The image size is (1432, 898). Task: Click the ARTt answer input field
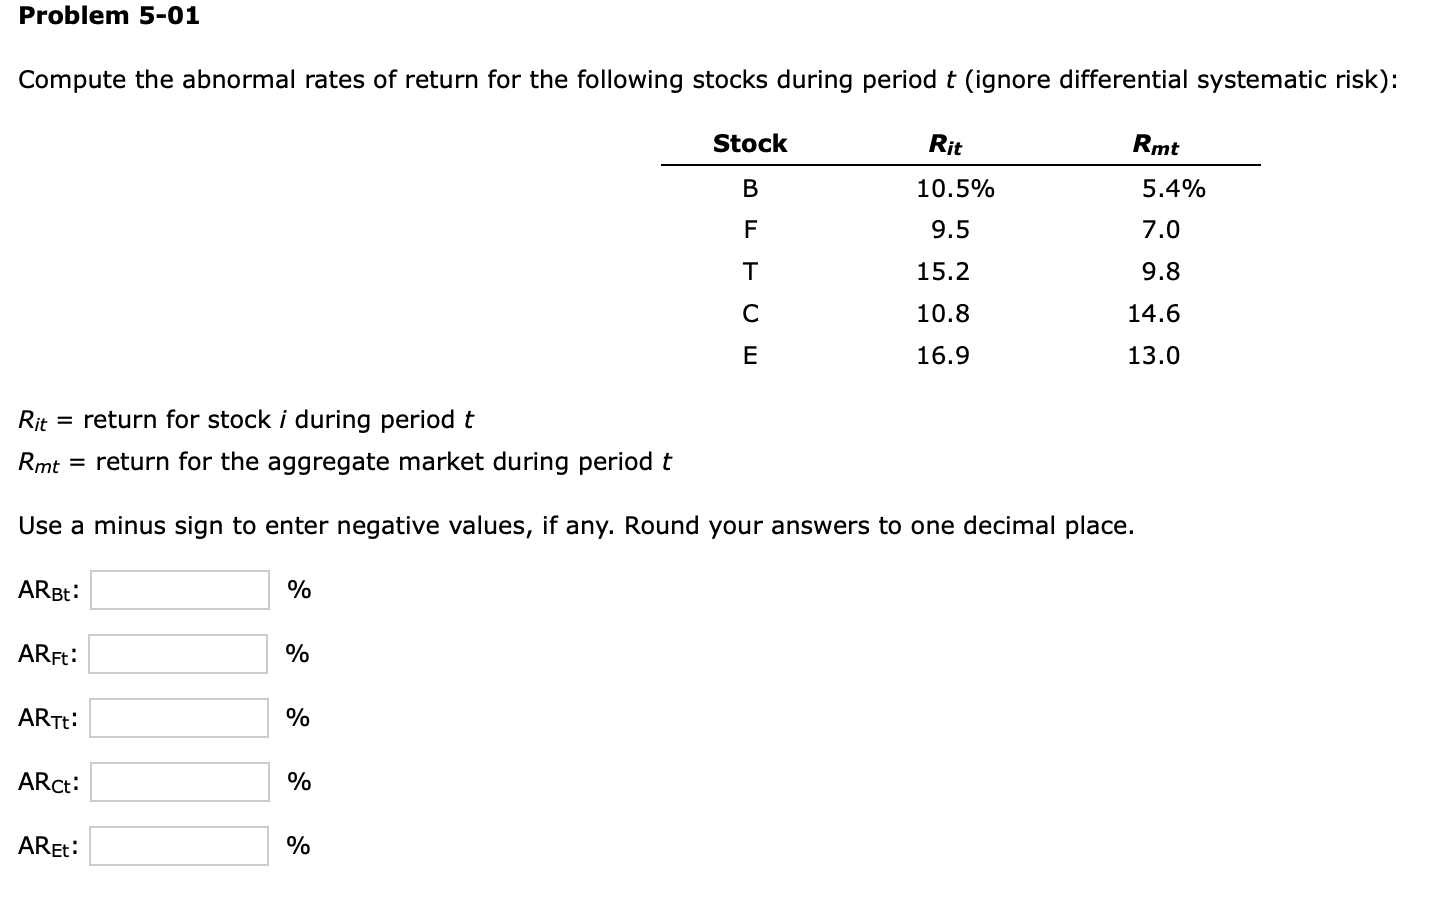pyautogui.click(x=178, y=718)
